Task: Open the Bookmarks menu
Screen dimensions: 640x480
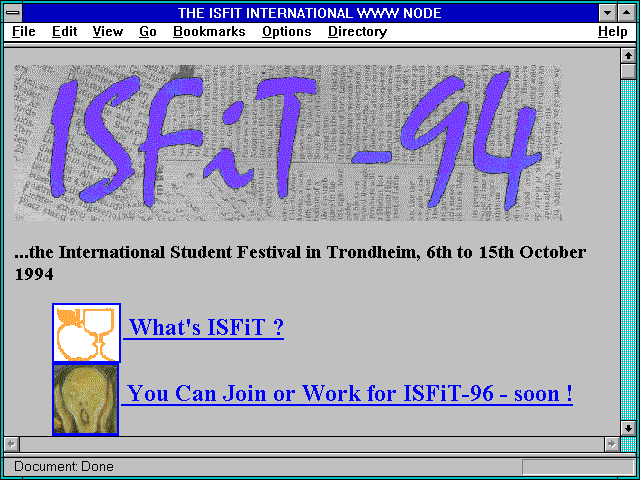Action: tap(209, 32)
